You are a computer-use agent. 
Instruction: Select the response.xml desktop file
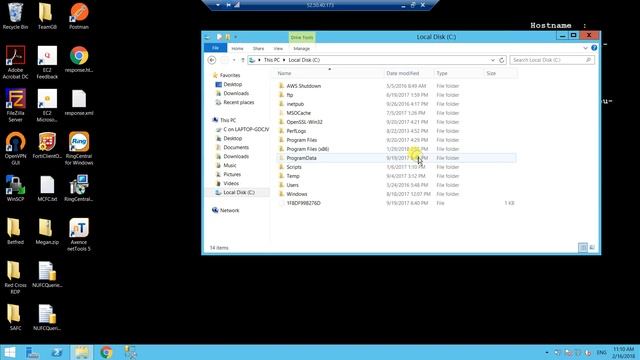coord(79,102)
